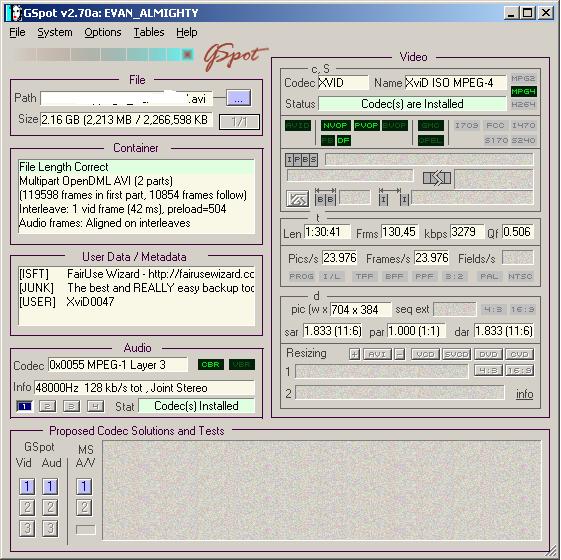Click the 3:2 pulldown indicator
Image resolution: width=561 pixels, height=560 pixels.
coord(454,276)
